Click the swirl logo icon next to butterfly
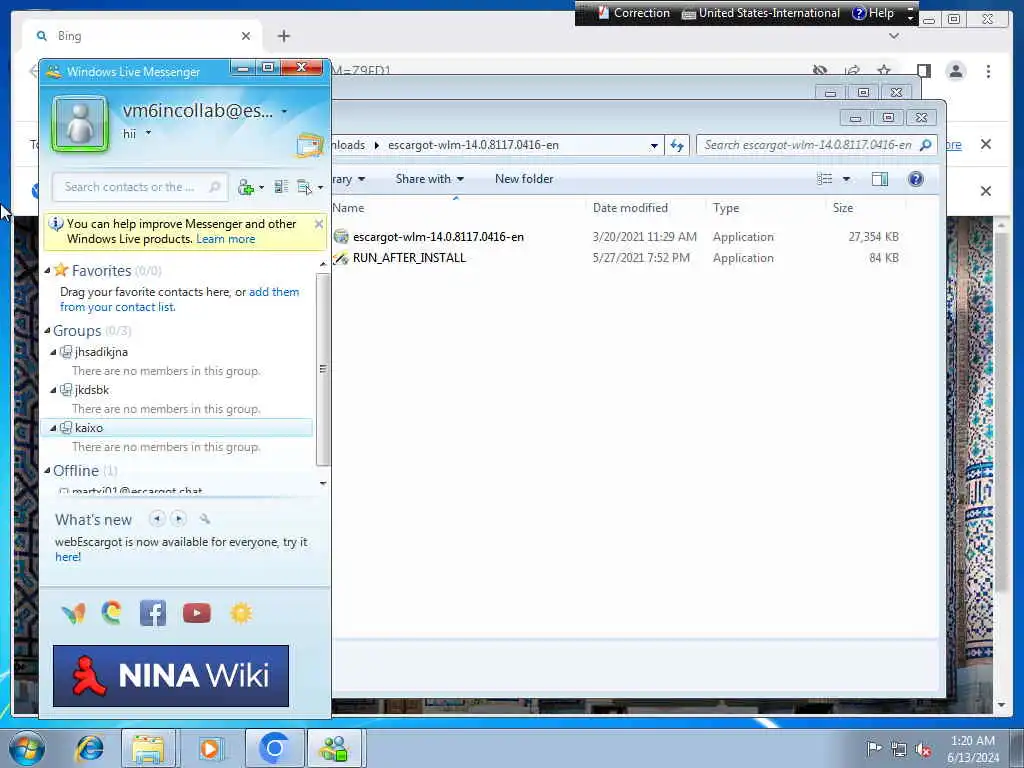Viewport: 1024px width, 768px height. tap(112, 613)
